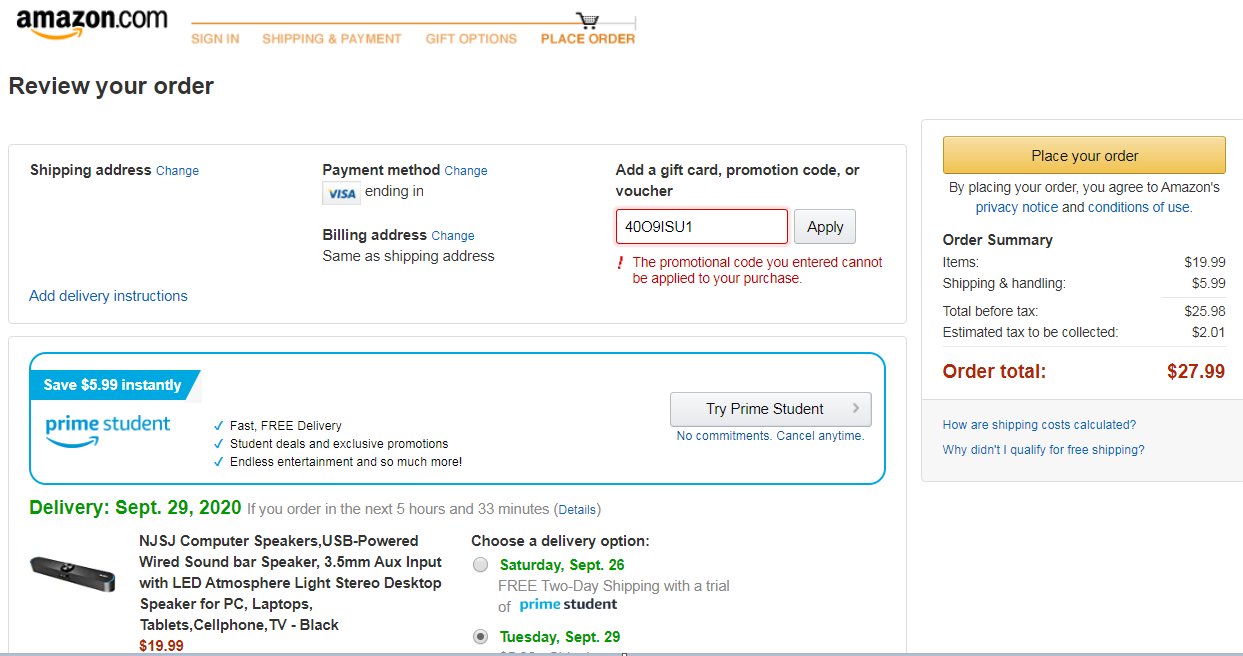Screen dimensions: 1243x656
Task: Click the Student deals and exclusive promotions item
Action: (331, 444)
